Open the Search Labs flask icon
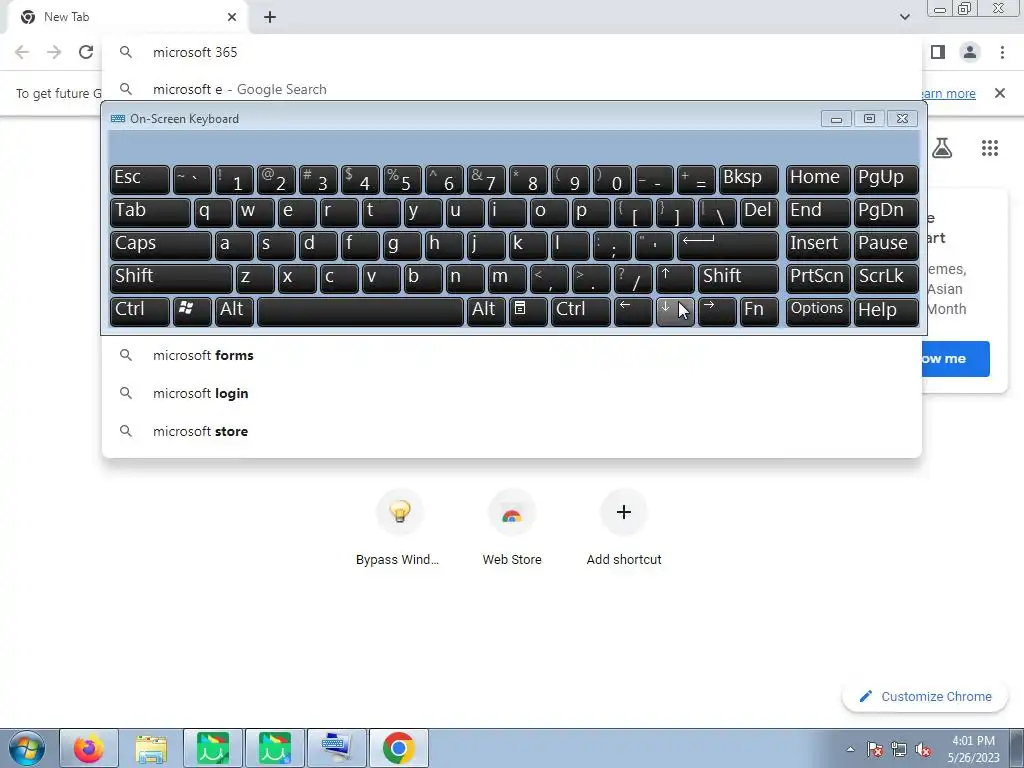Viewport: 1024px width, 768px height. 942,148
